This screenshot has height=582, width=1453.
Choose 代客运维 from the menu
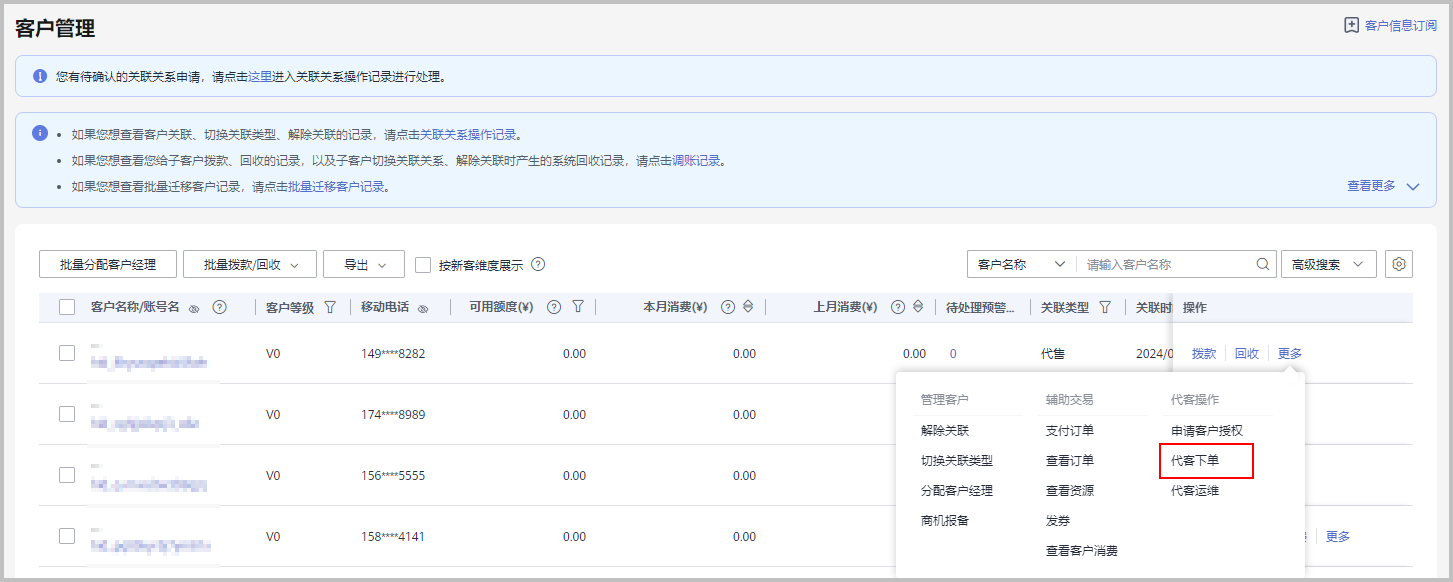click(x=1195, y=491)
